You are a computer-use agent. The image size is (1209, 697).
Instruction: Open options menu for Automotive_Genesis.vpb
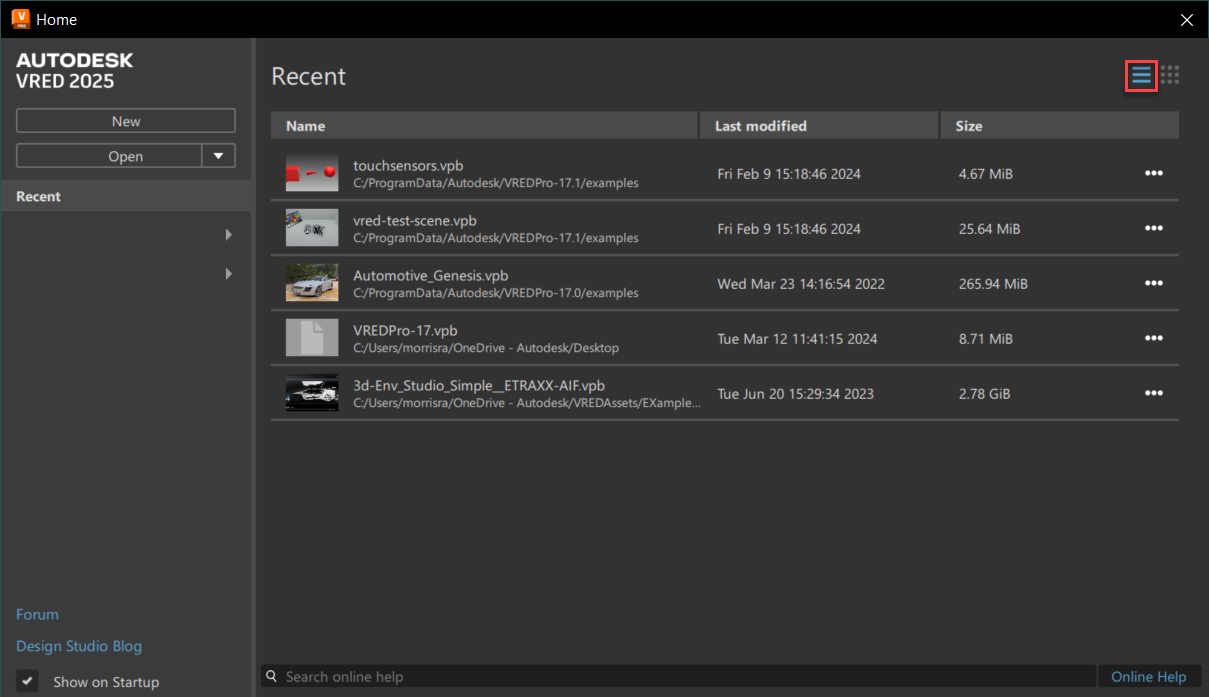[x=1154, y=283]
